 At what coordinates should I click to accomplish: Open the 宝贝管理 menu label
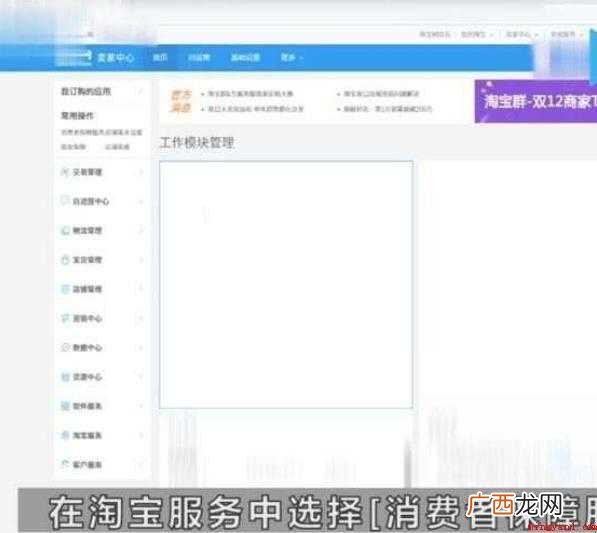[87, 260]
